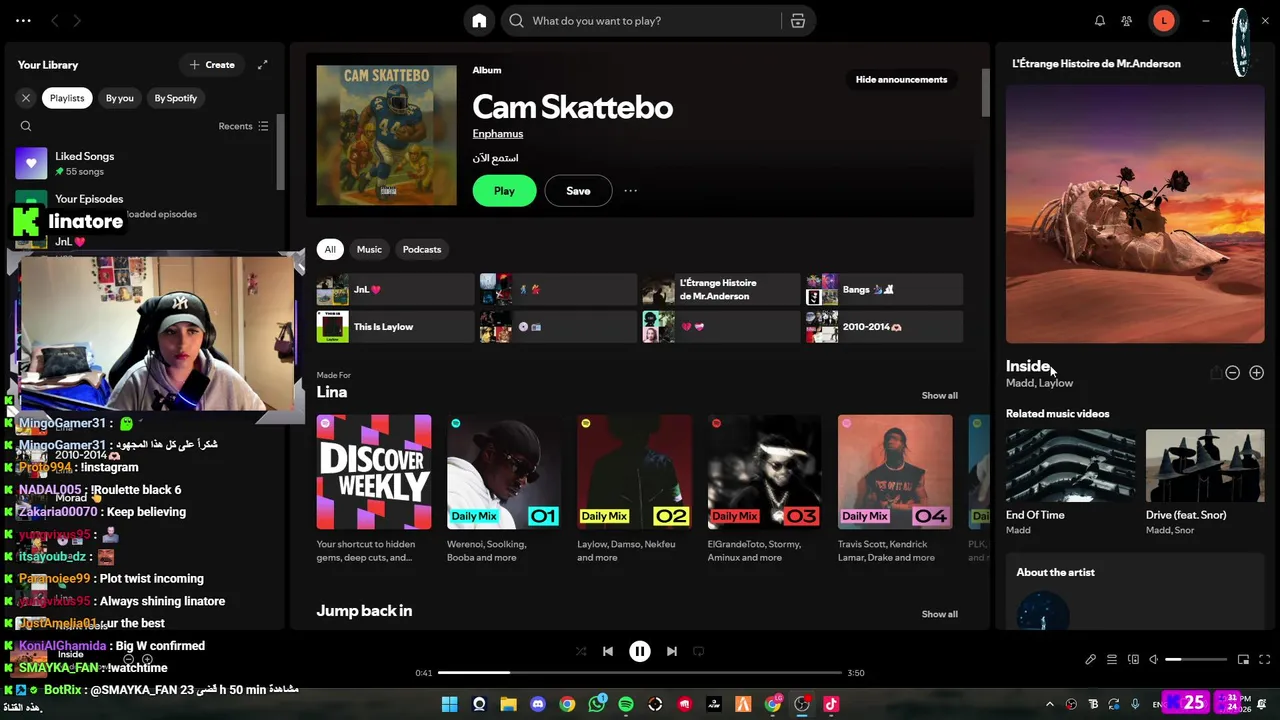Open the three-dot app menu at top left
Viewport: 1280px width, 720px height.
[x=23, y=21]
